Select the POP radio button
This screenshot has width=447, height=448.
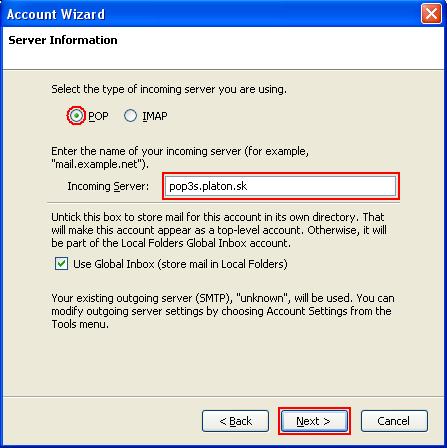tap(76, 116)
